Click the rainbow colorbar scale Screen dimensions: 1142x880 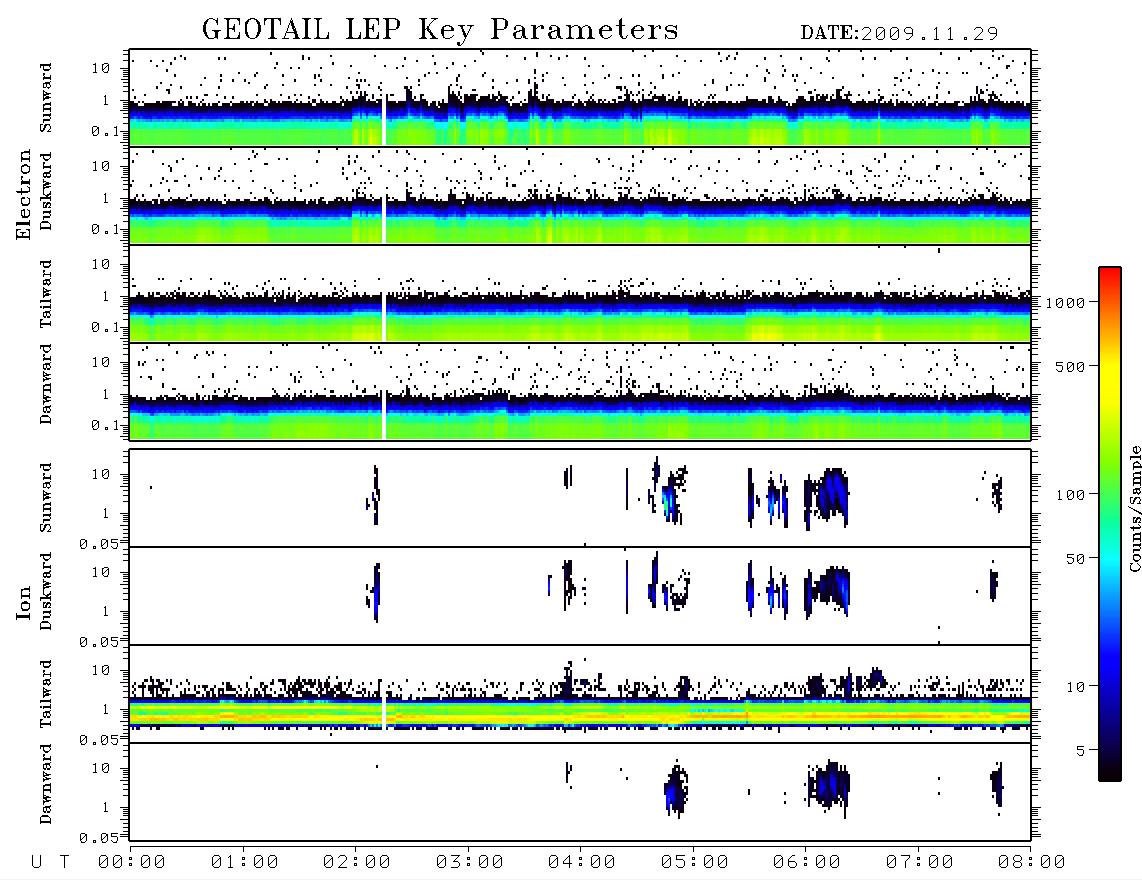[x=1110, y=524]
